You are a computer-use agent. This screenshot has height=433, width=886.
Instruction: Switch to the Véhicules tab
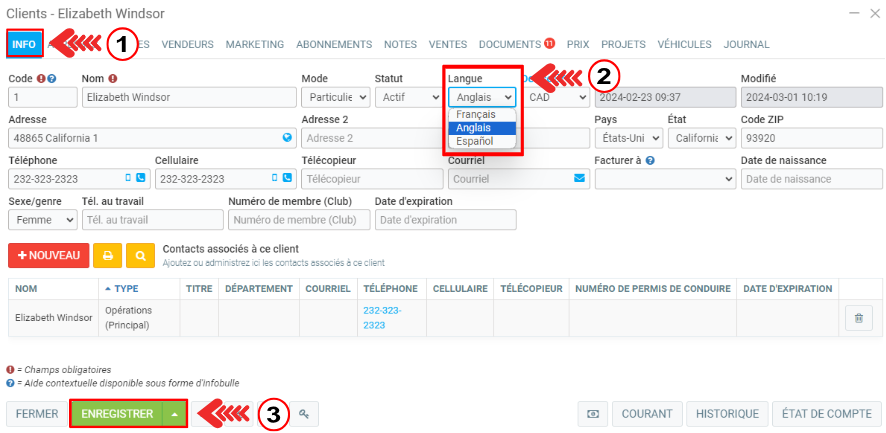(684, 45)
